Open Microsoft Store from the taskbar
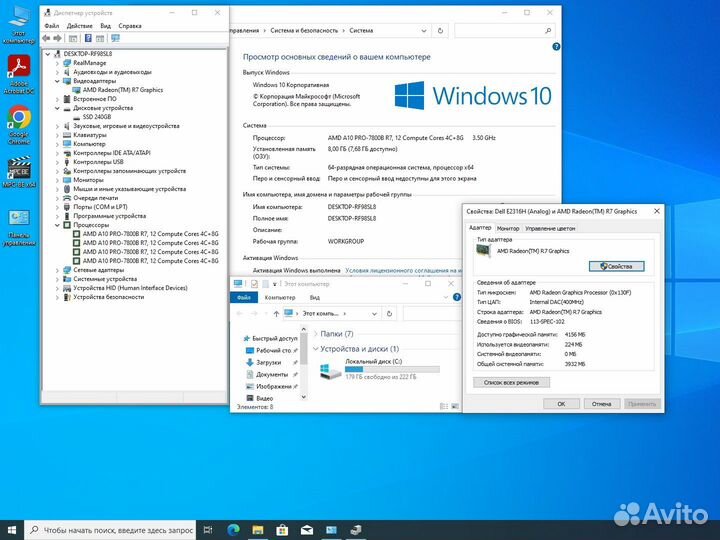 (x=282, y=530)
